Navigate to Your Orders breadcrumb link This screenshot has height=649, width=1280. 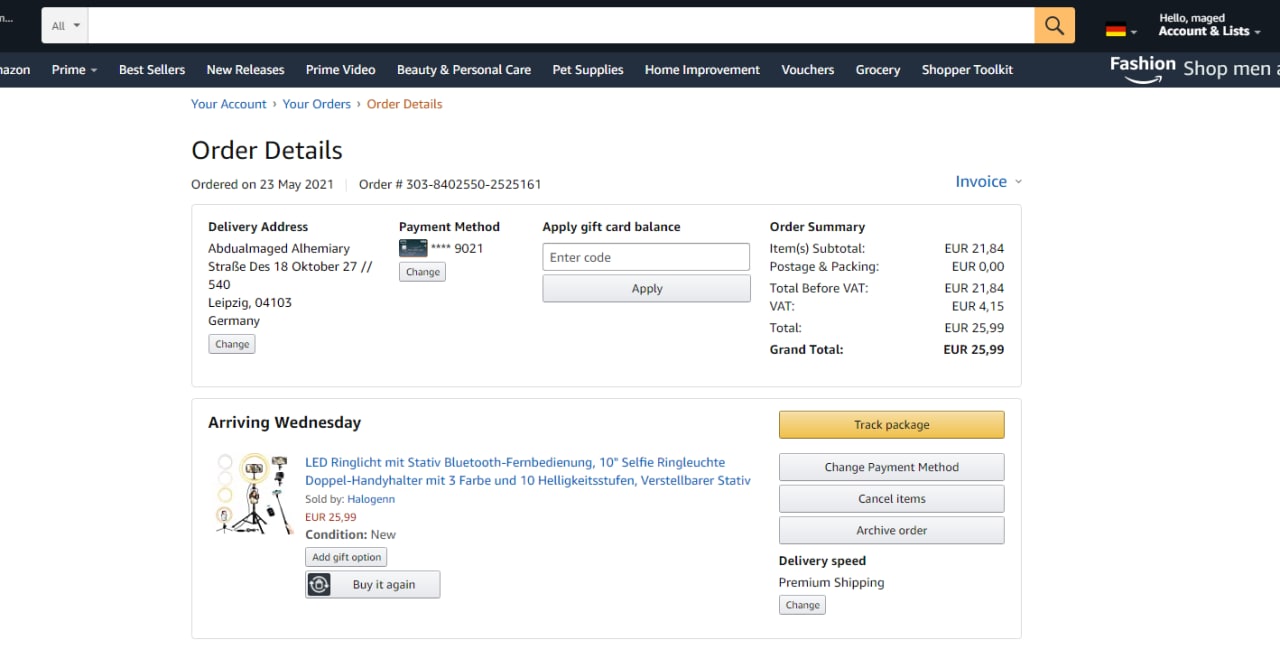click(x=316, y=104)
